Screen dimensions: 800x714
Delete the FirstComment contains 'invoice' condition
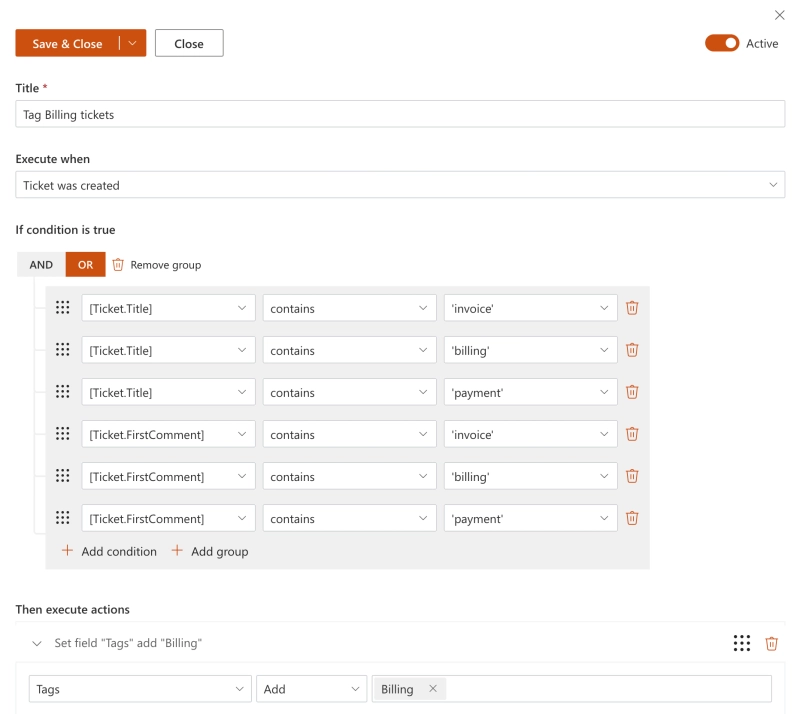click(x=632, y=434)
